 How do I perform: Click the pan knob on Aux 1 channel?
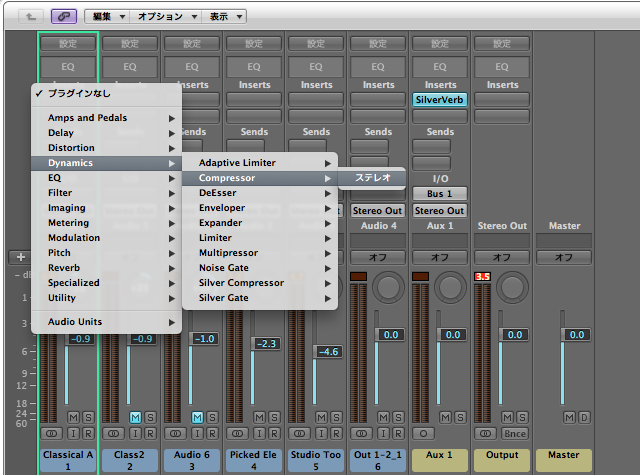point(450,287)
